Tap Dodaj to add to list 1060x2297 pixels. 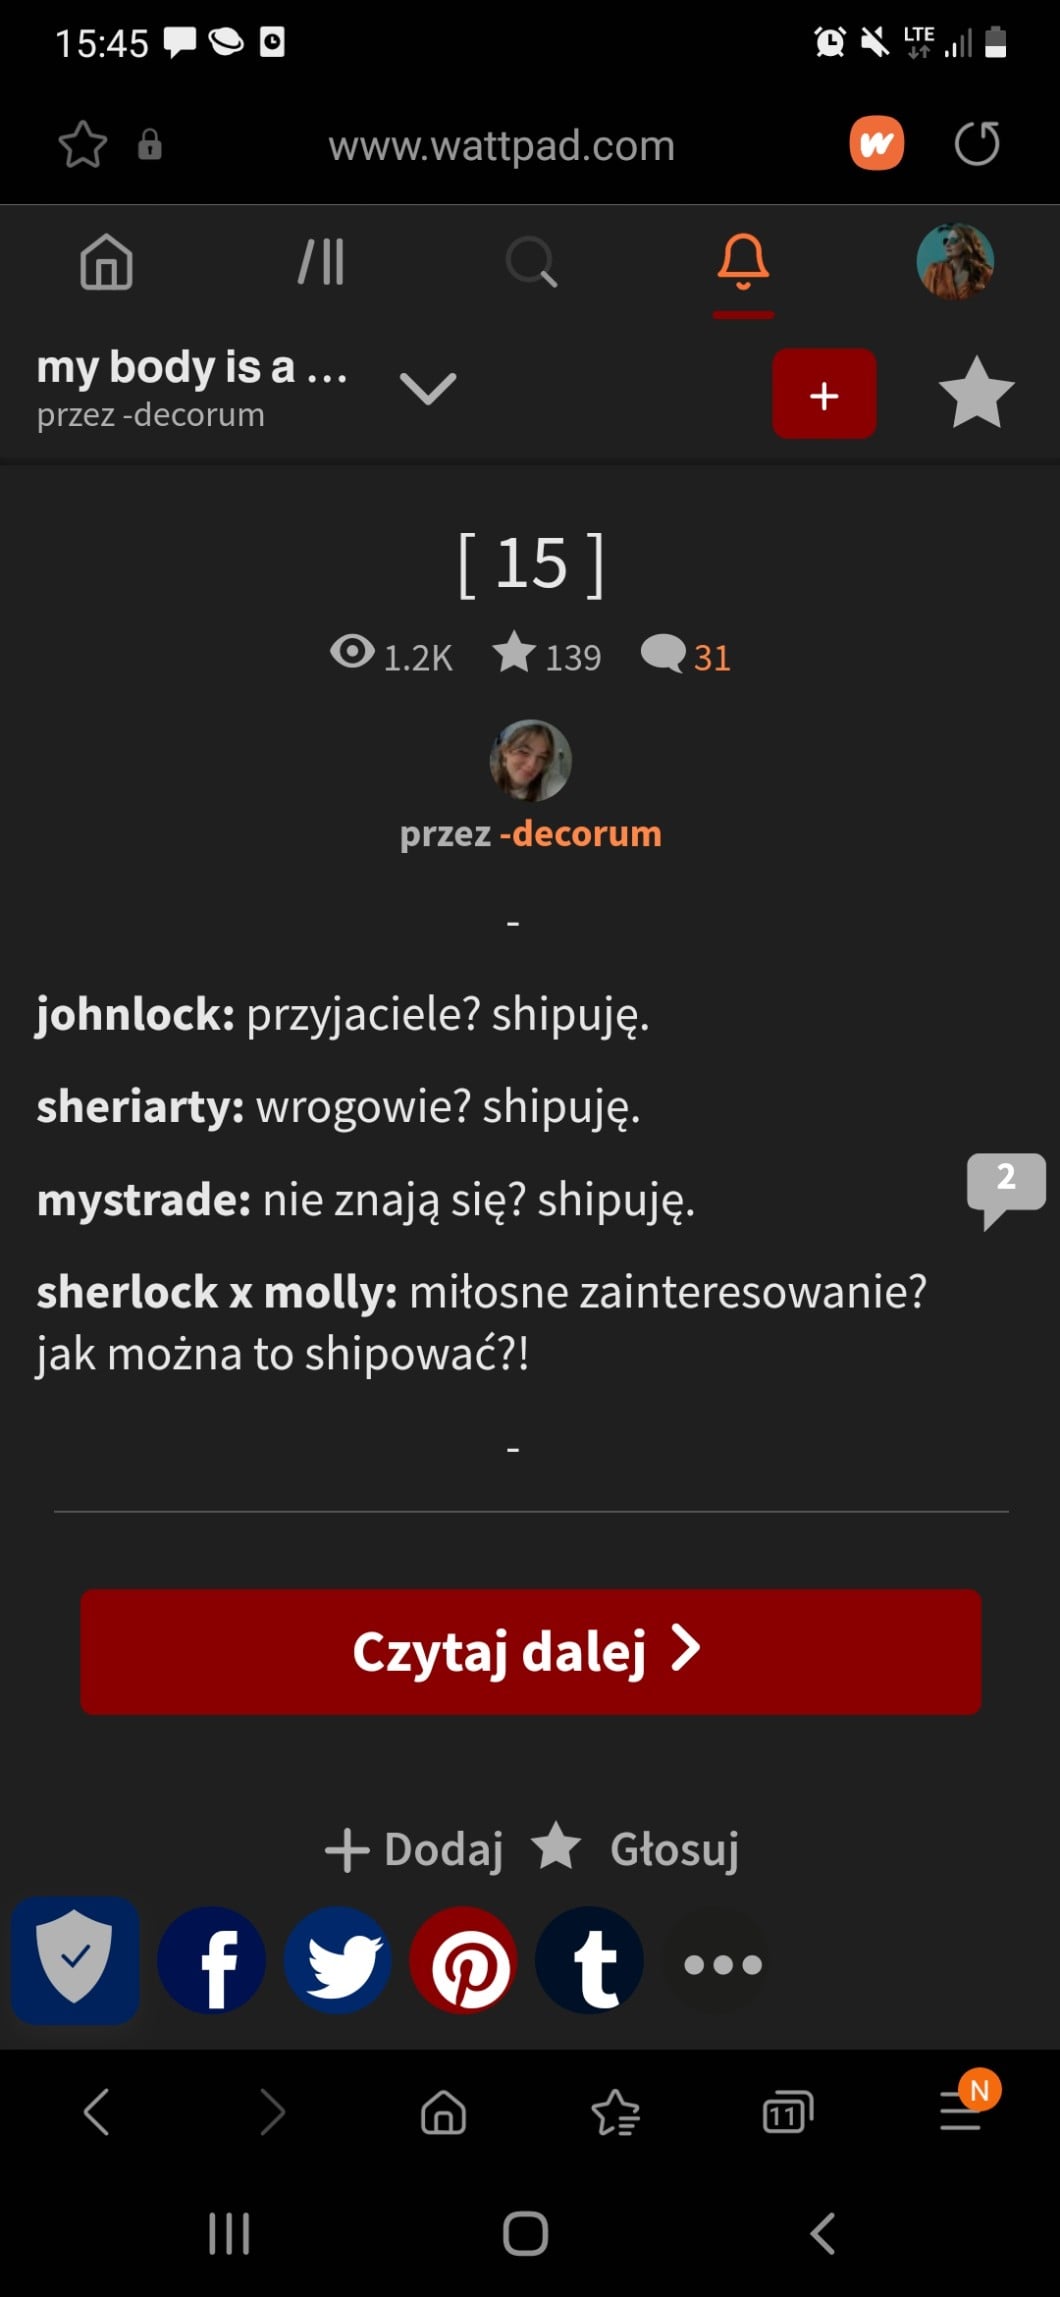pos(414,1849)
